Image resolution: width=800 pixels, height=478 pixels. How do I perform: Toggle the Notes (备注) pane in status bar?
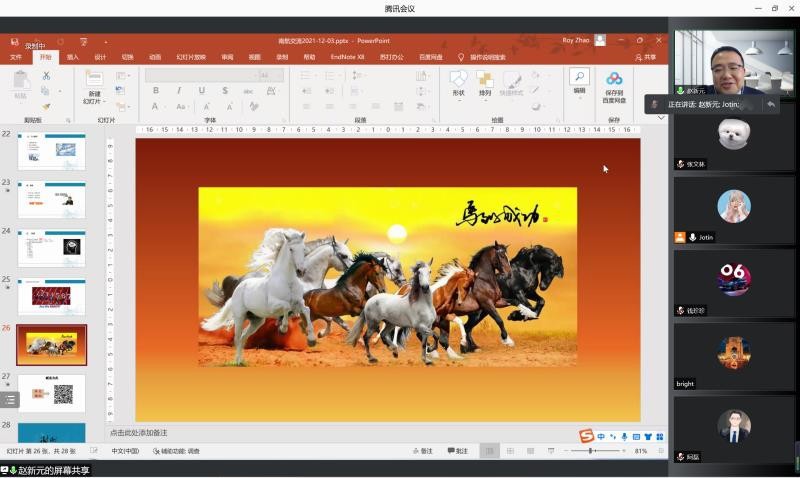[x=421, y=451]
